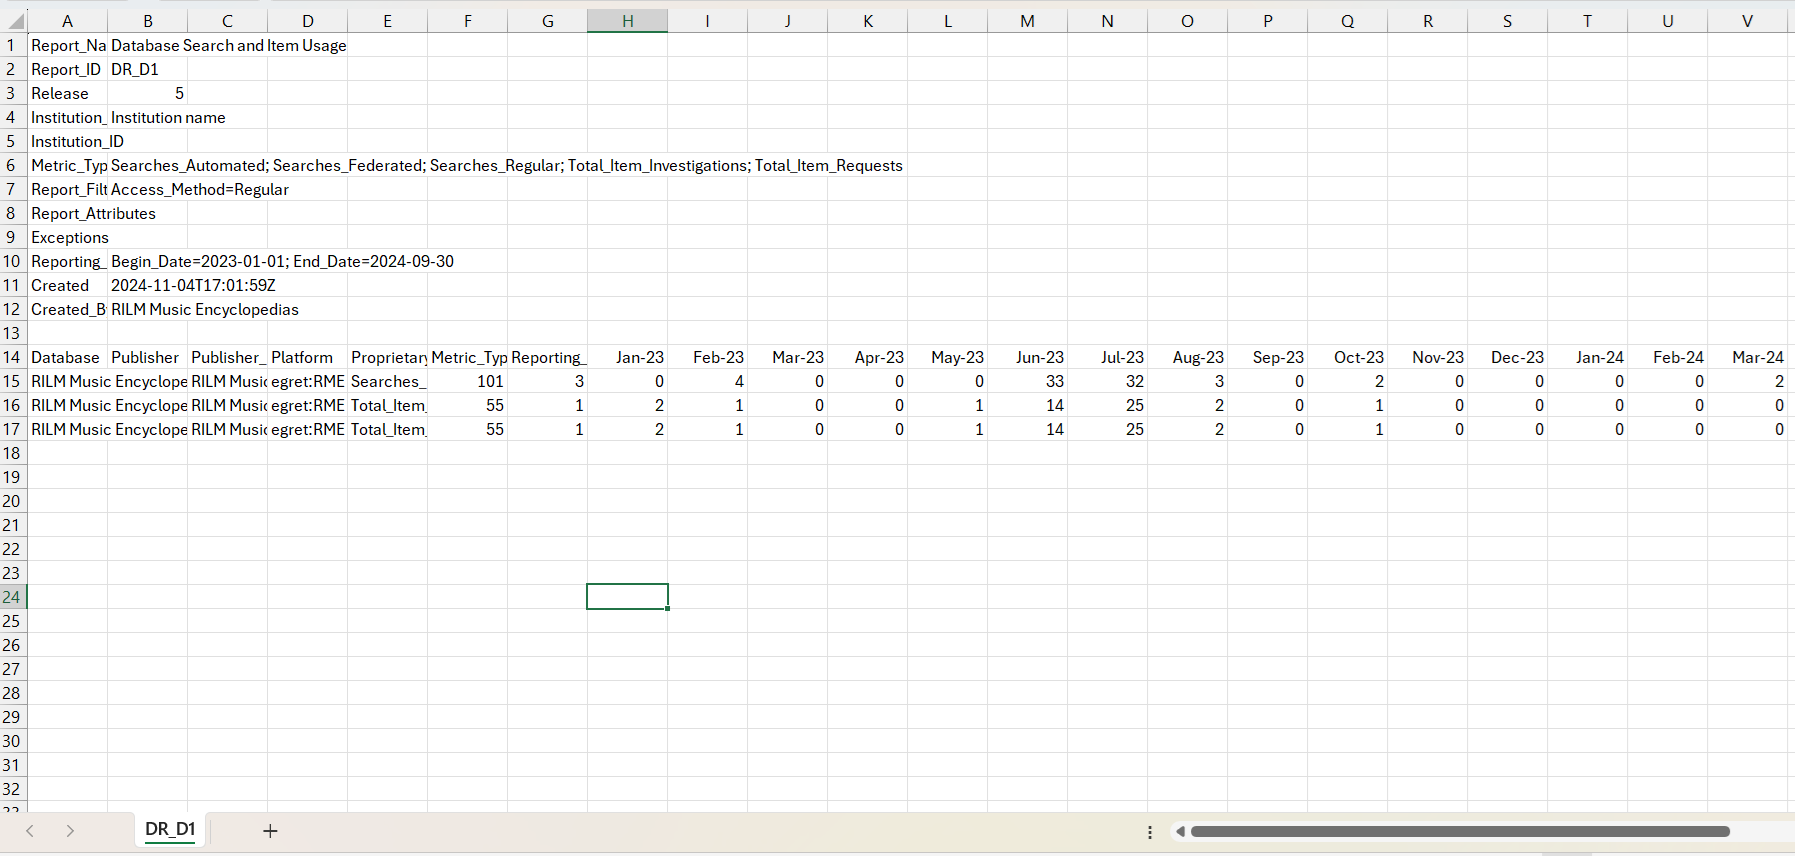Select column H header
The width and height of the screenshot is (1795, 856).
coord(627,21)
